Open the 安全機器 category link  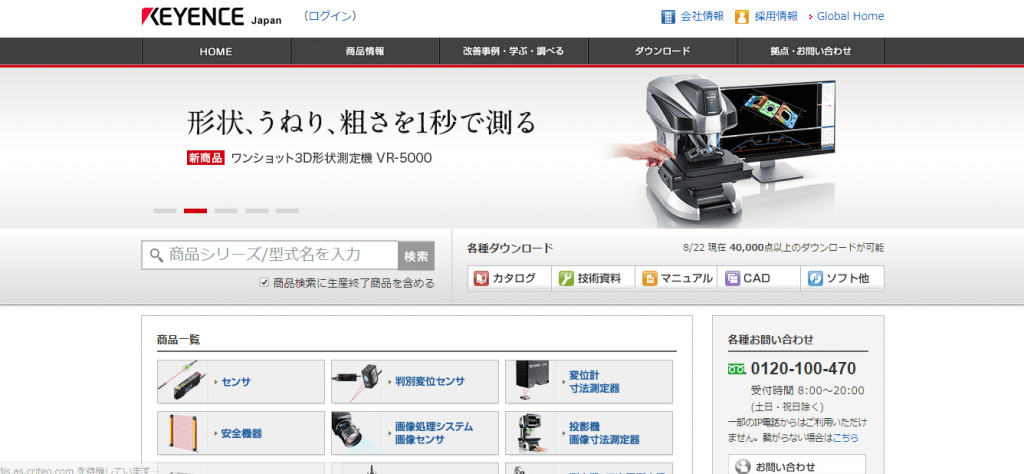coord(241,433)
